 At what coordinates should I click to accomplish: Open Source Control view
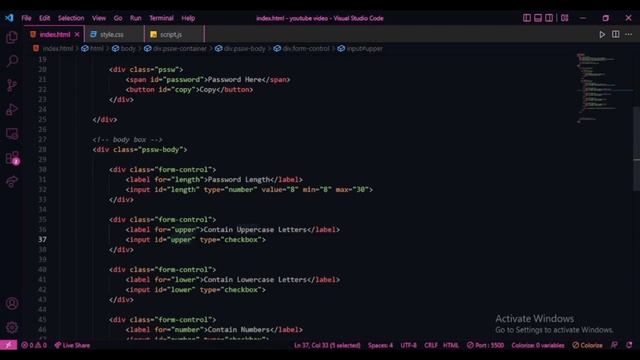[x=12, y=85]
